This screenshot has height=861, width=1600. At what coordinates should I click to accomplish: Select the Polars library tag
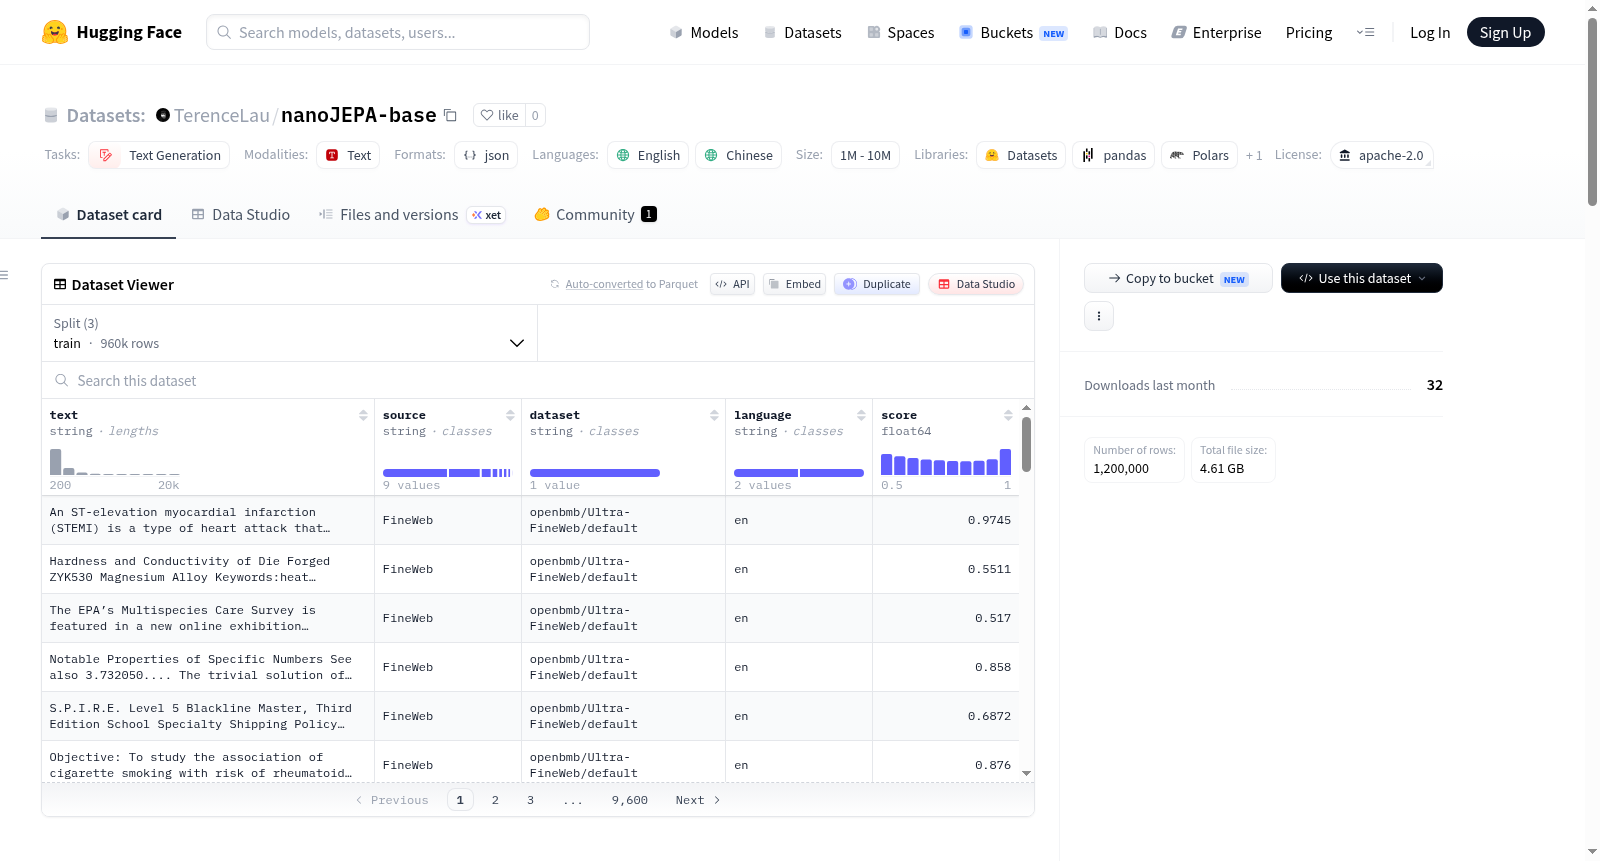(1199, 155)
